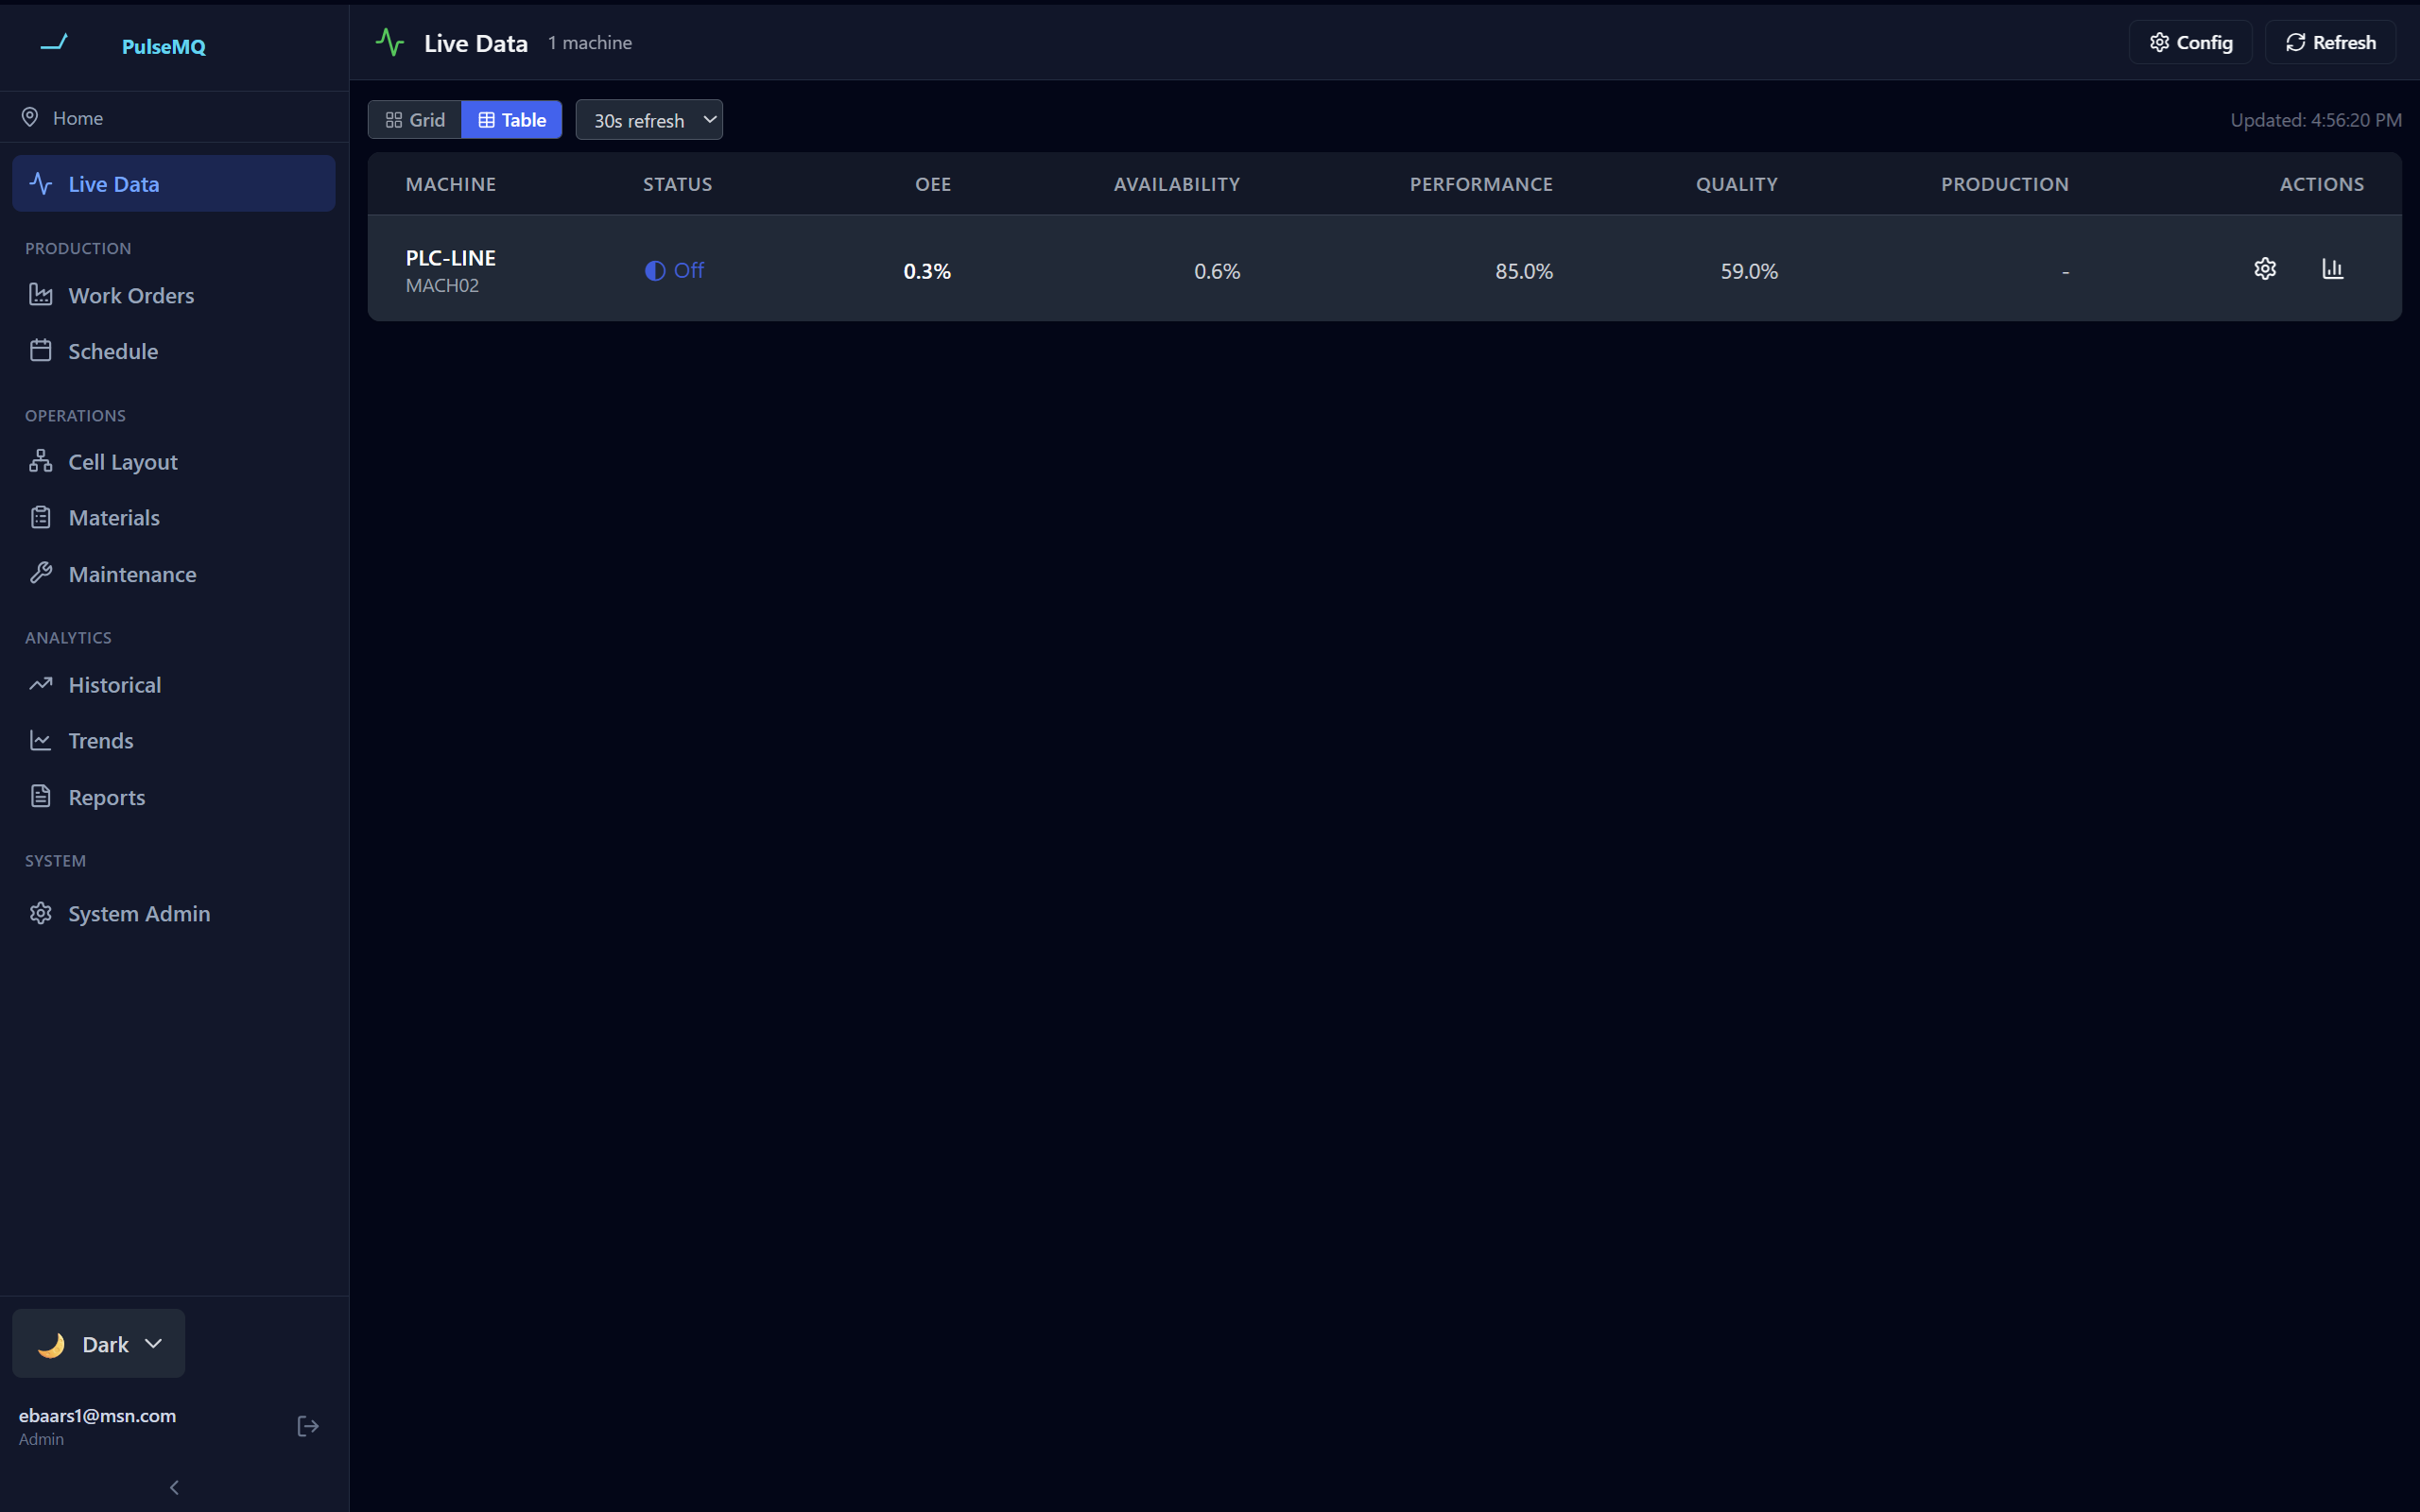
Task: Click the logout icon next to ebaars1@msn.com
Action: click(307, 1425)
